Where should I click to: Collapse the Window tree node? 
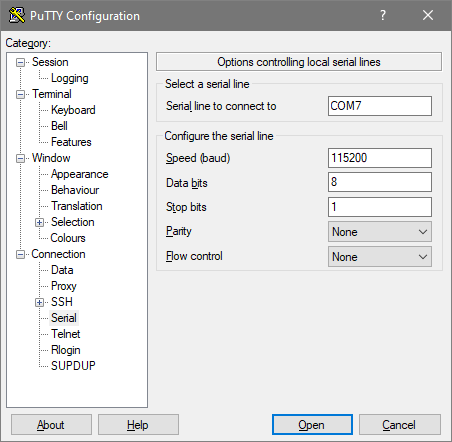click(x=21, y=158)
